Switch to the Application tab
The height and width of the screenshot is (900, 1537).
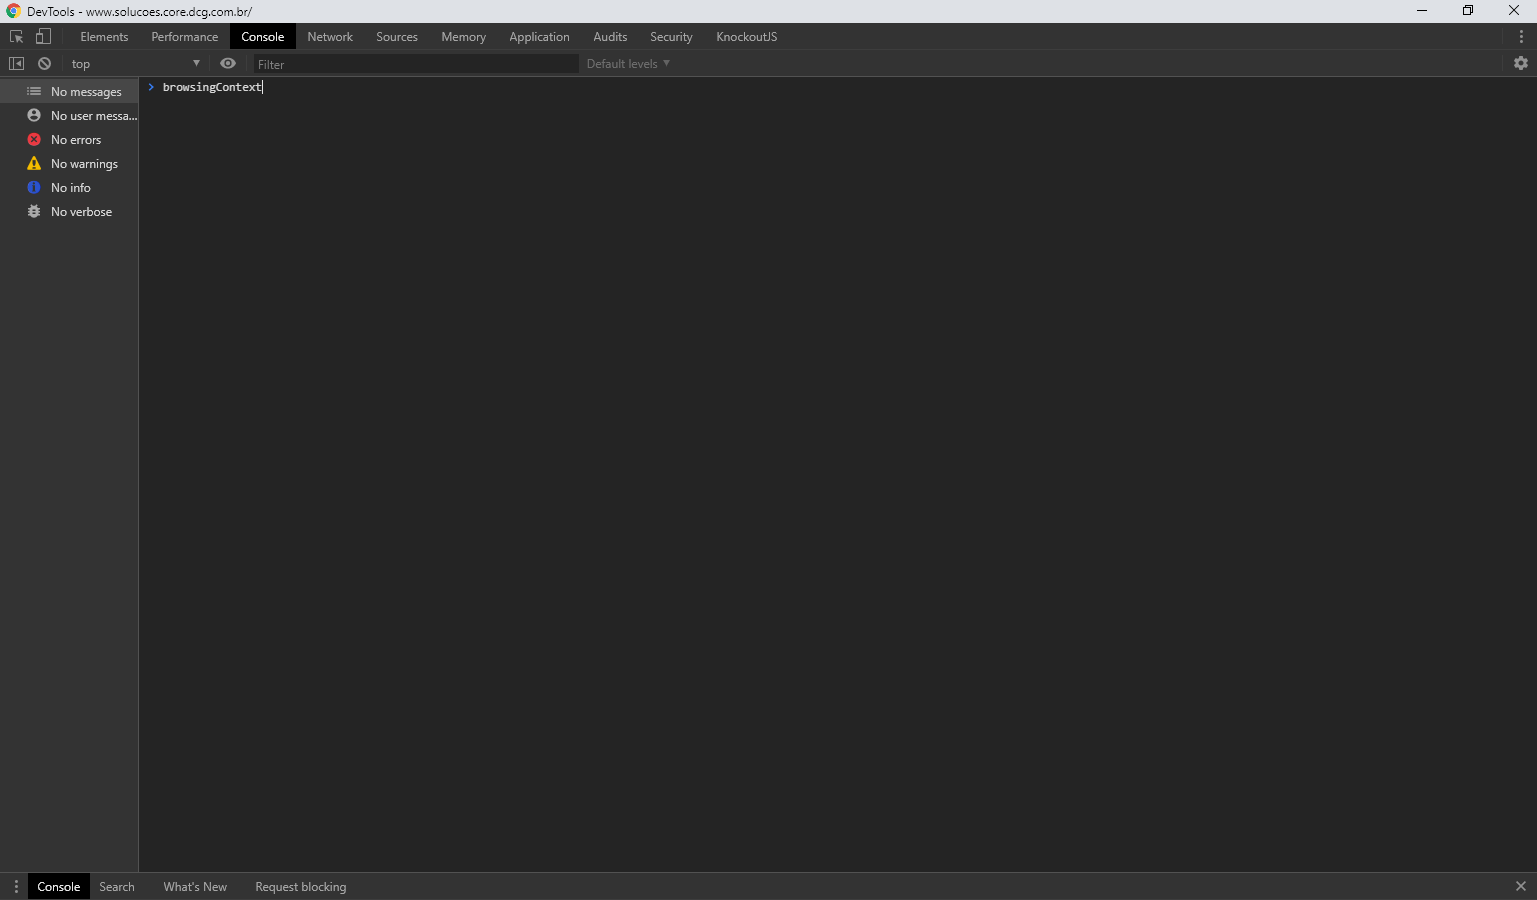pyautogui.click(x=539, y=37)
